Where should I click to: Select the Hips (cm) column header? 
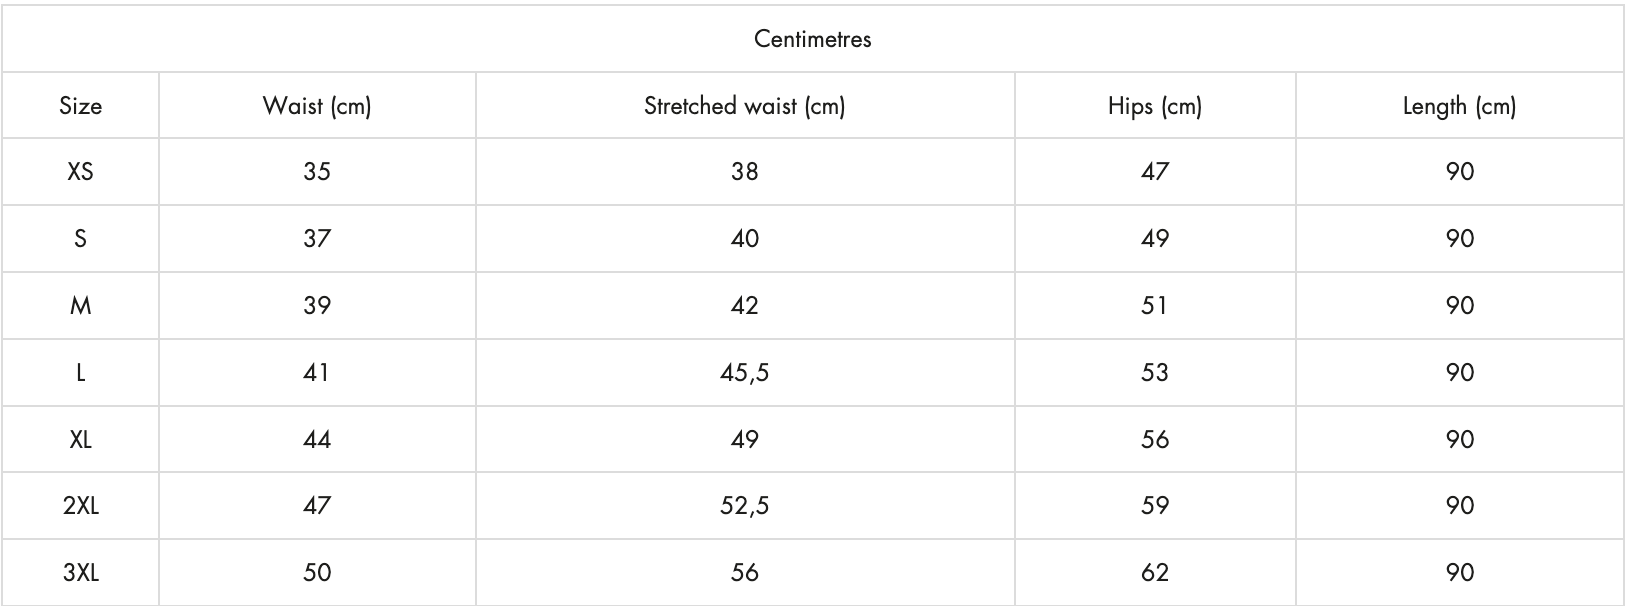[1155, 106]
